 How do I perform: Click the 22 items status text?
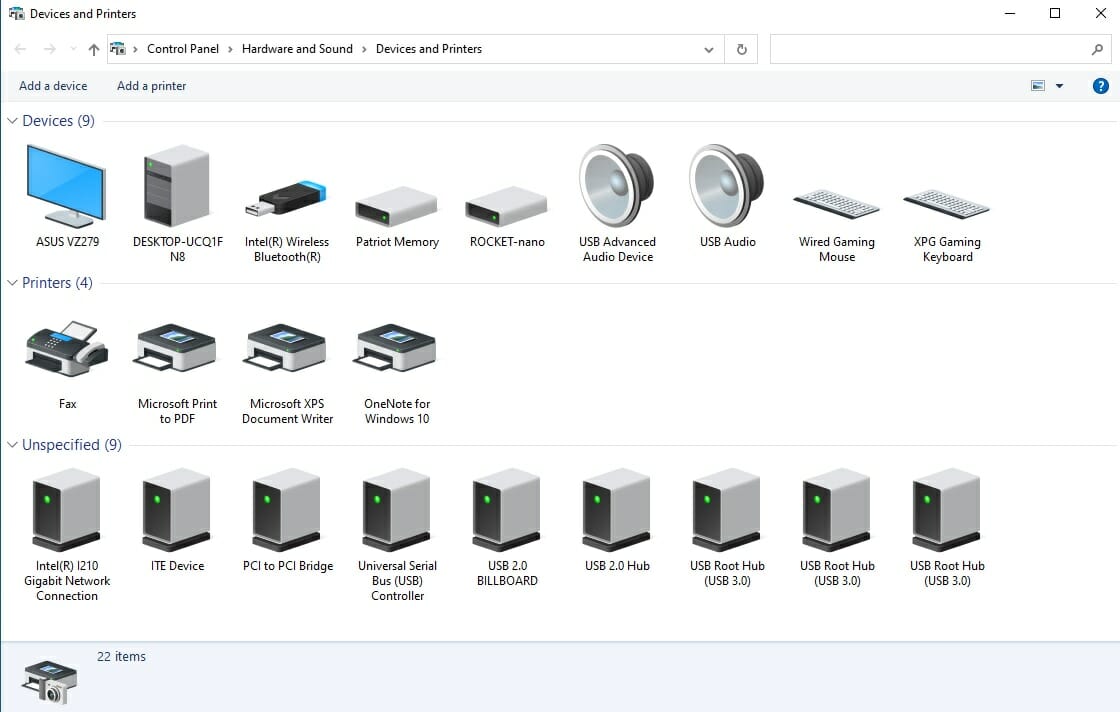click(x=121, y=656)
